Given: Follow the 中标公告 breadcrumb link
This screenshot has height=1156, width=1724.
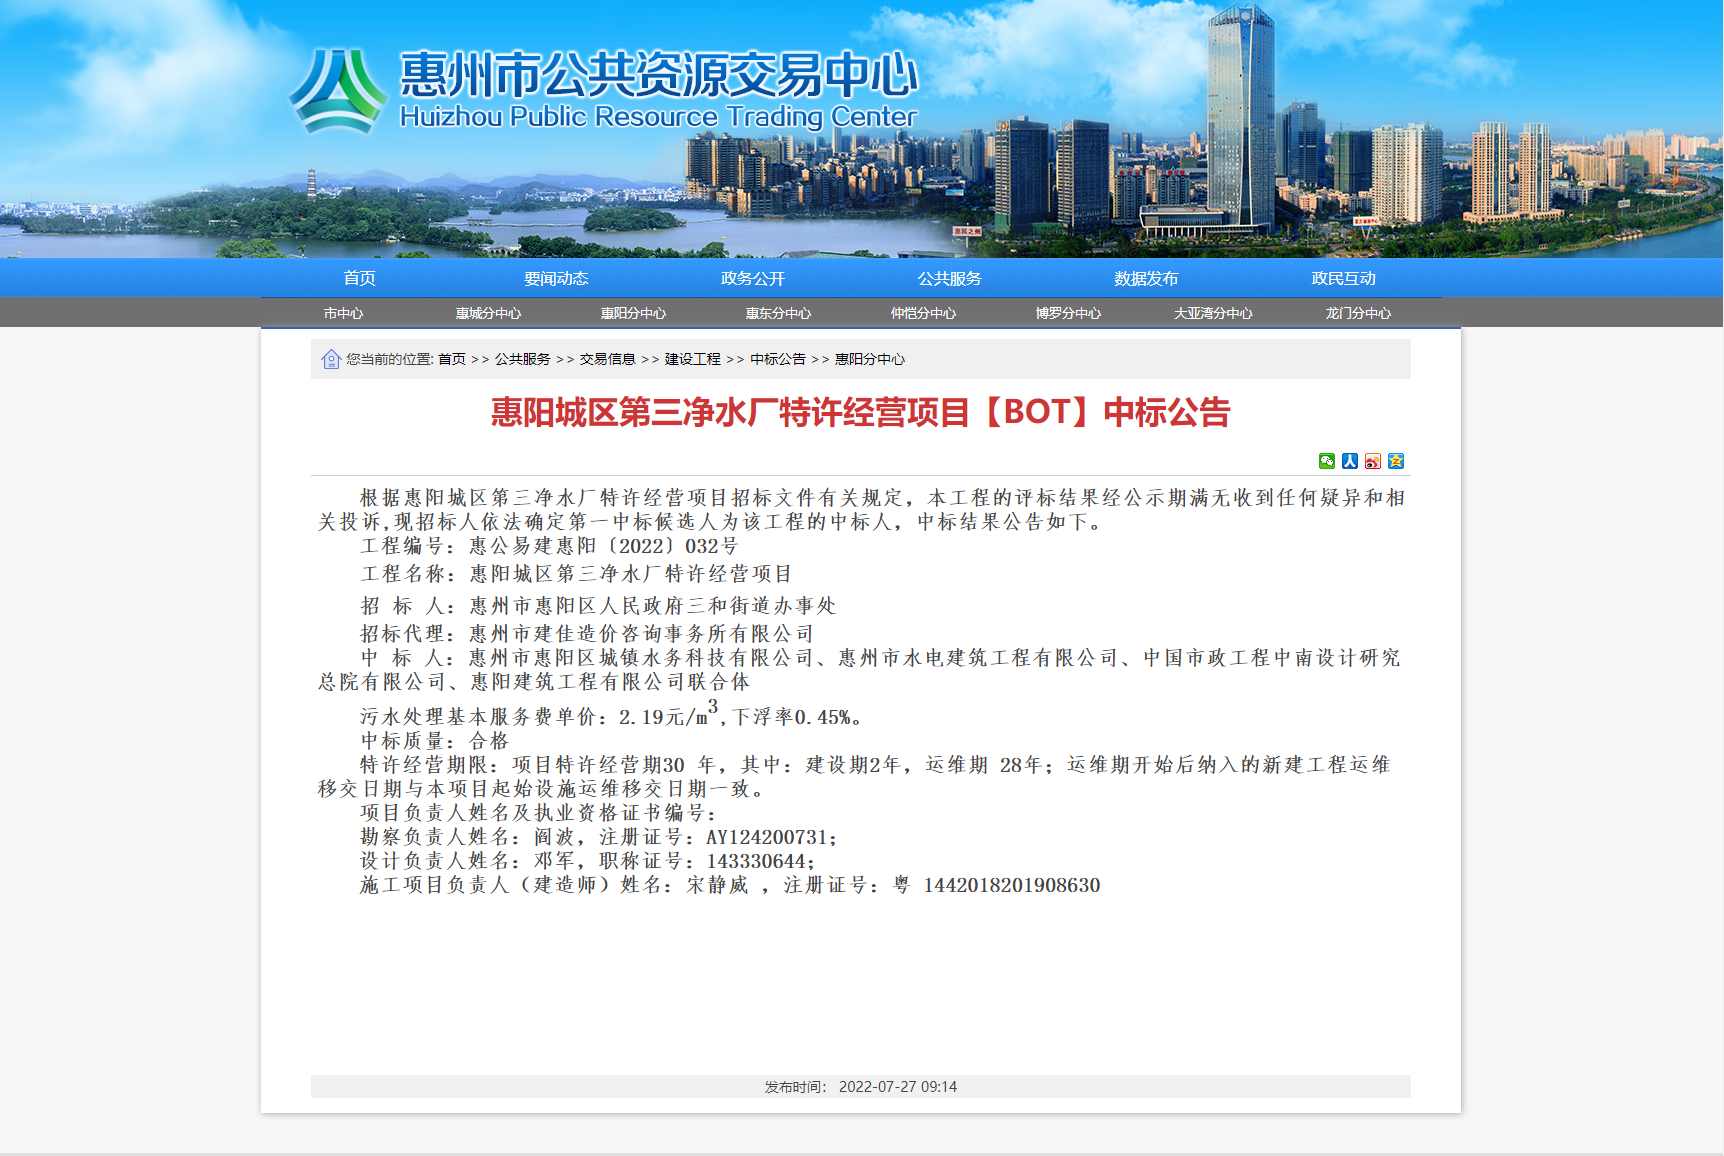Looking at the screenshot, I should point(777,359).
